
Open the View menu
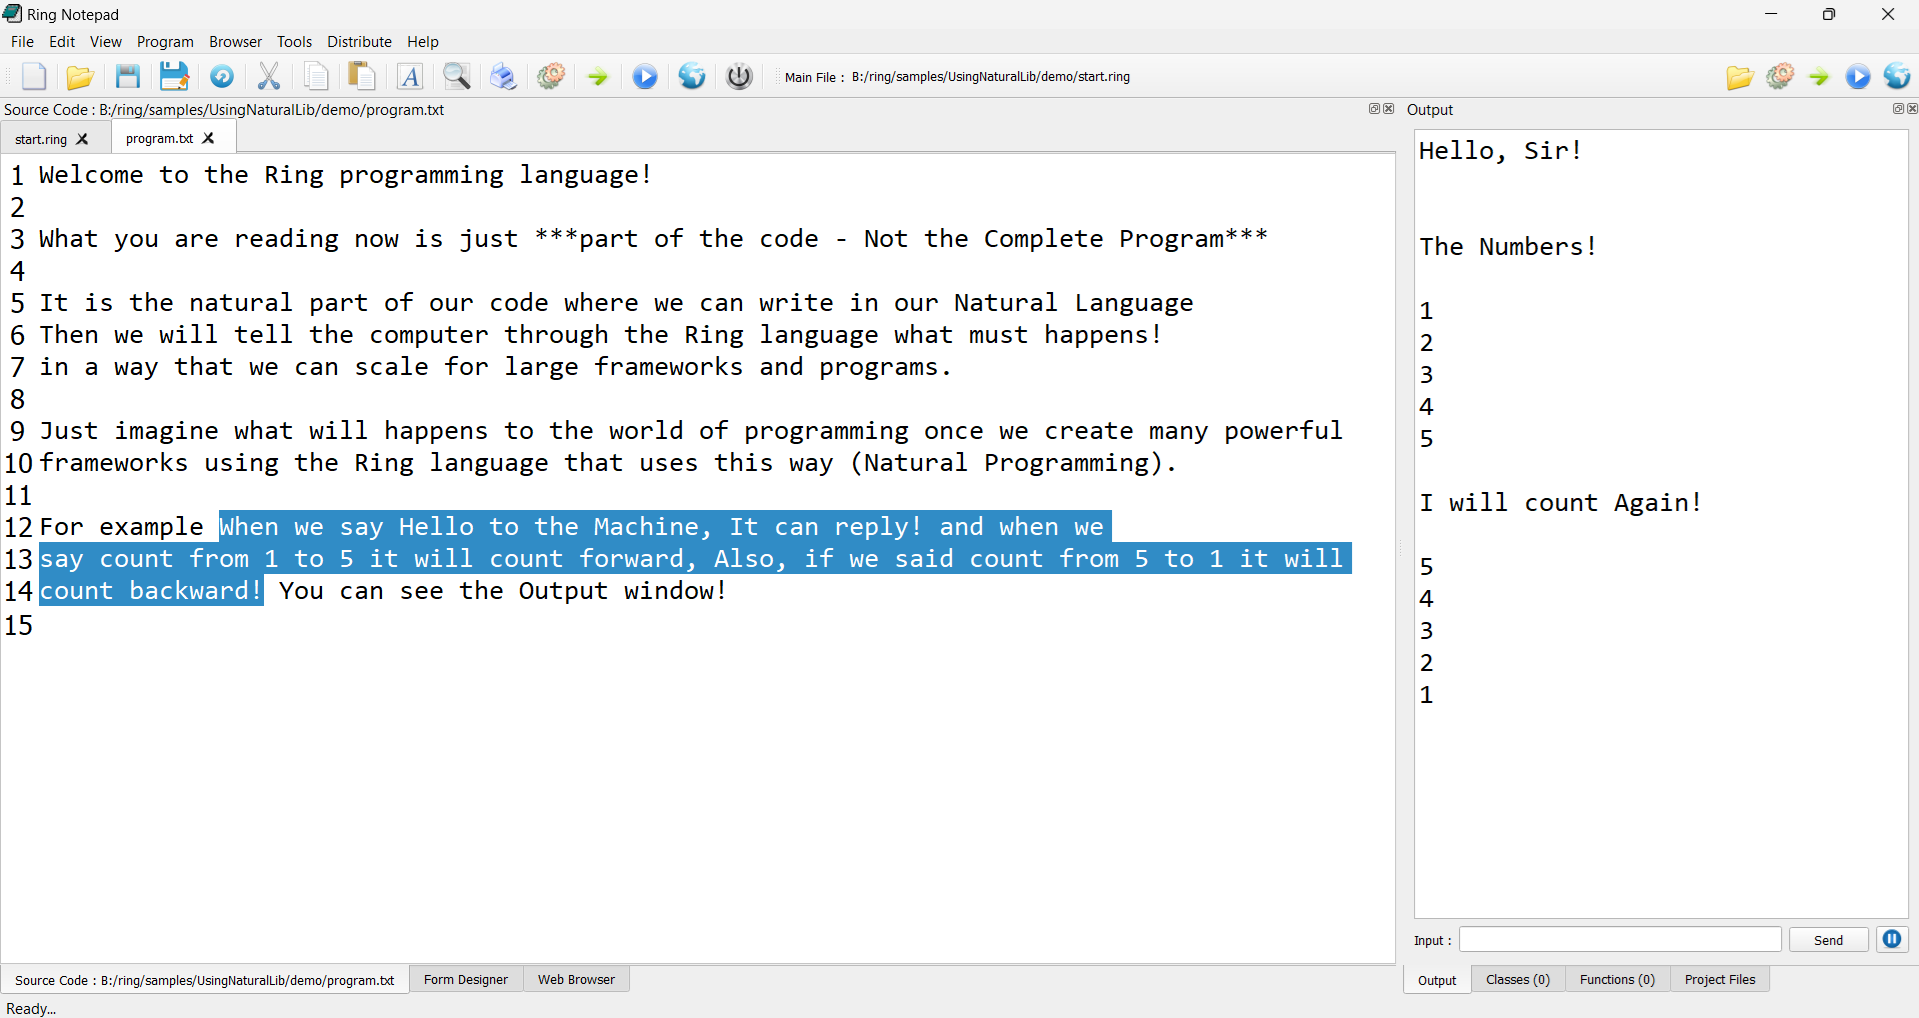105,41
